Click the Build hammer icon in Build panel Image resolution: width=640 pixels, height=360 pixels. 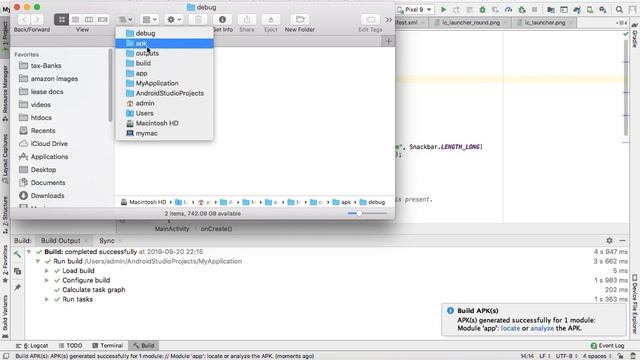[17, 254]
